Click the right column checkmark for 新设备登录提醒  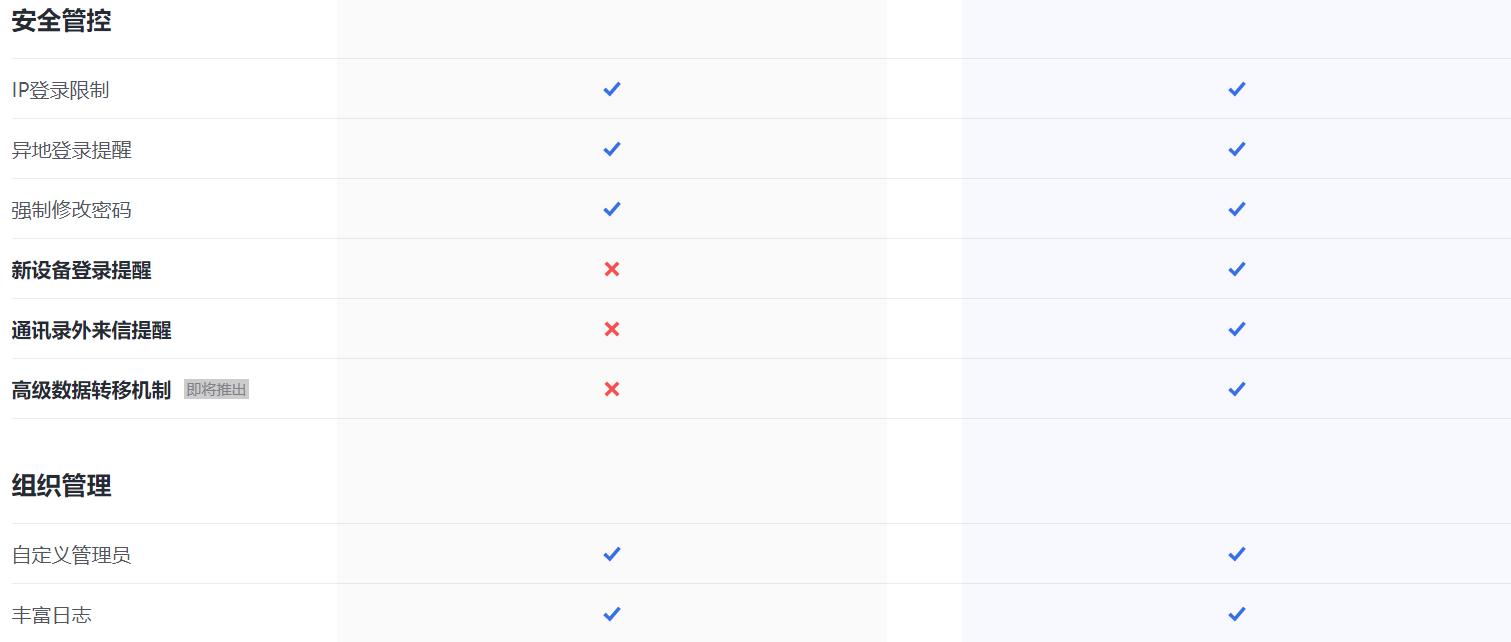(1237, 269)
